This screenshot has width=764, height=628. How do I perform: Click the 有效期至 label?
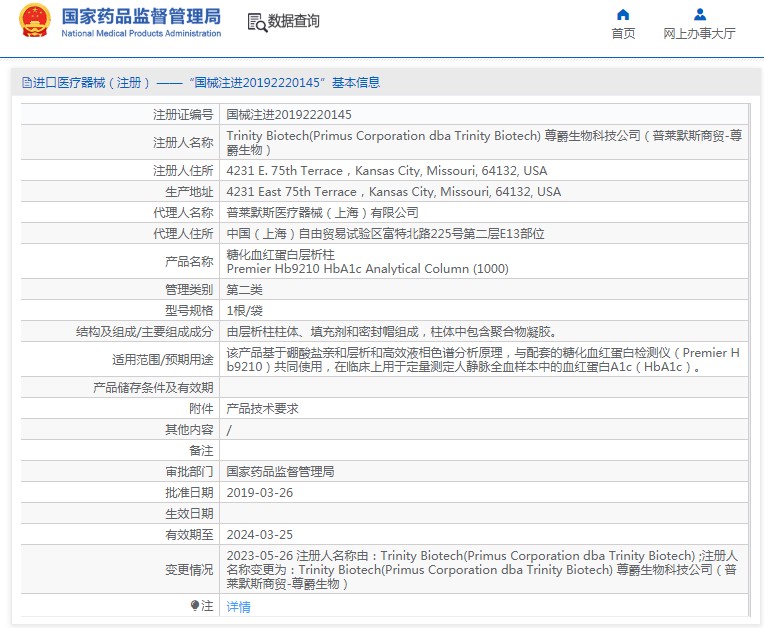click(189, 534)
